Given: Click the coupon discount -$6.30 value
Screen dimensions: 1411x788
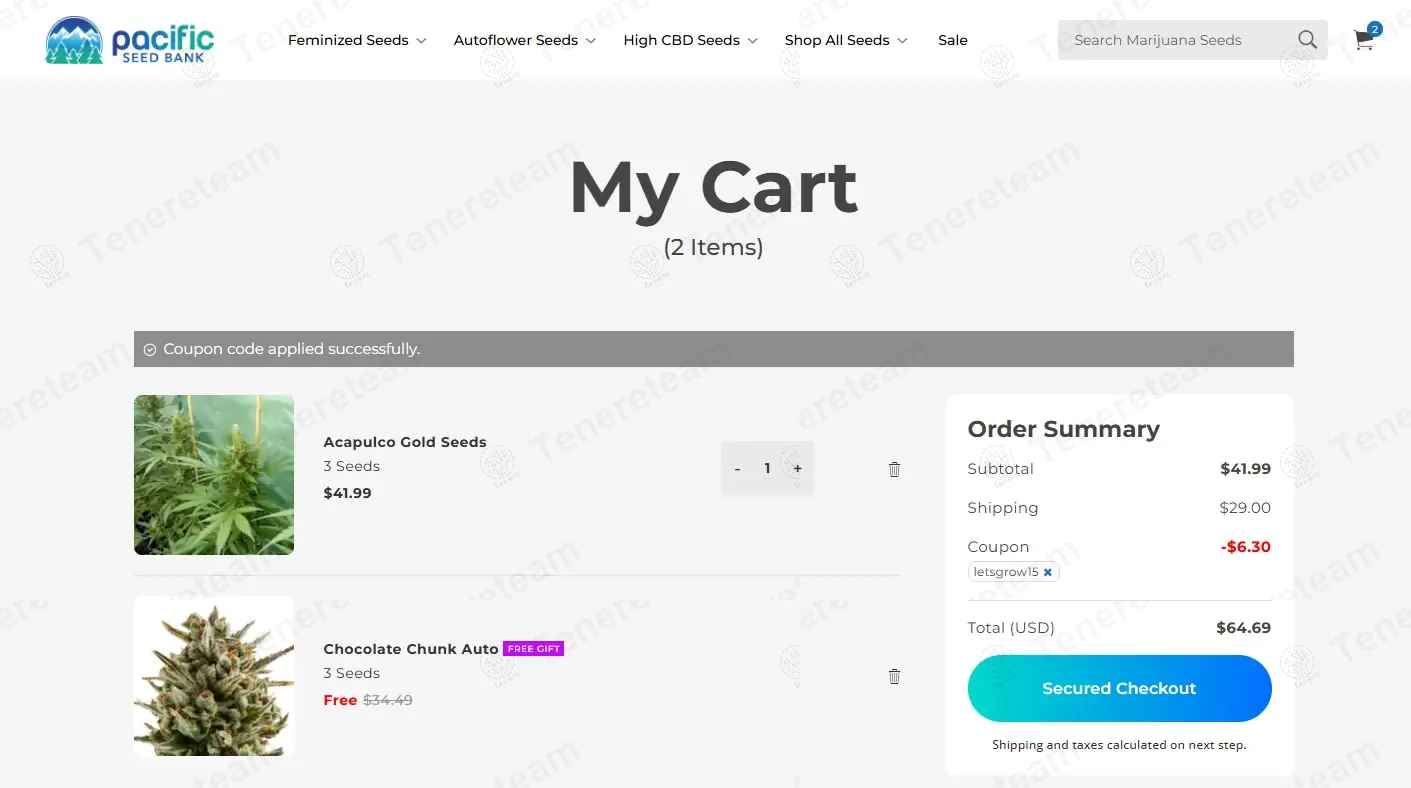Looking at the screenshot, I should 1246,547.
